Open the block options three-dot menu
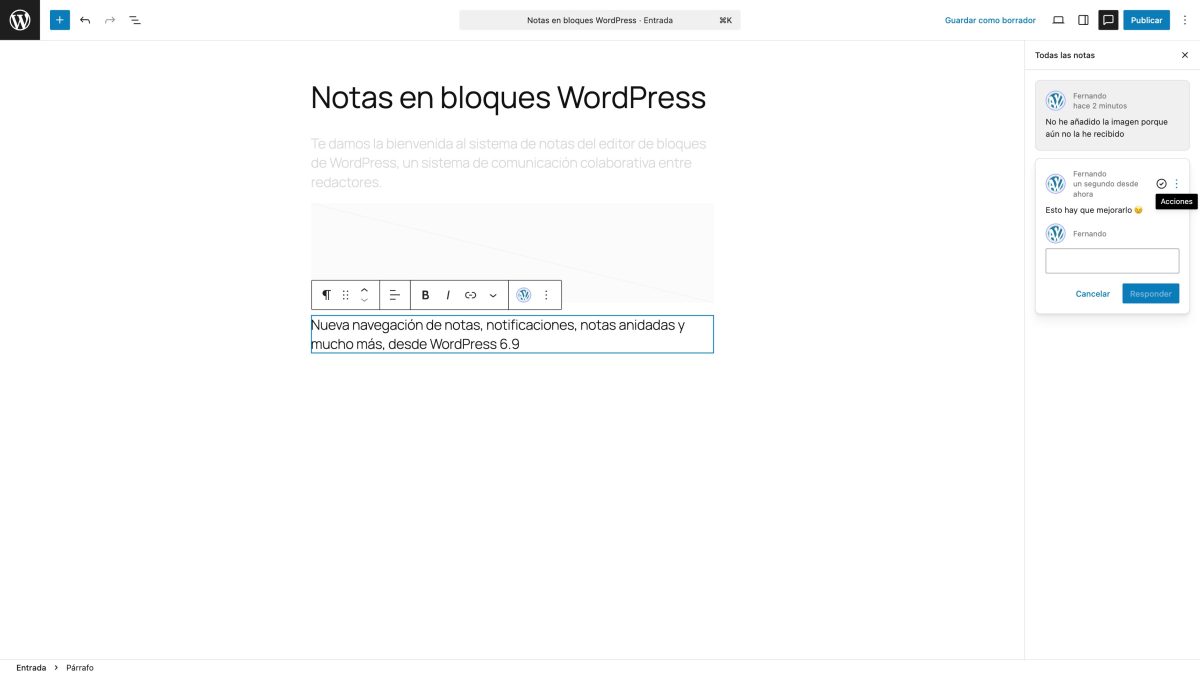Screen dimensions: 1200x675 pos(546,295)
